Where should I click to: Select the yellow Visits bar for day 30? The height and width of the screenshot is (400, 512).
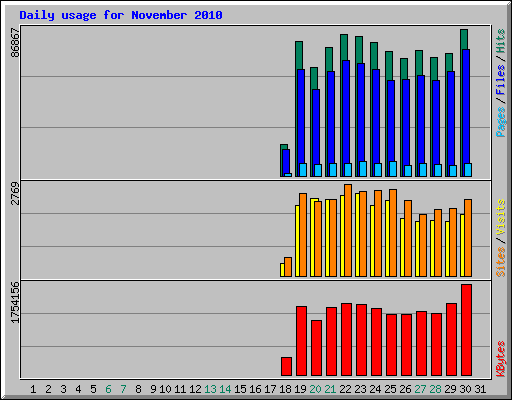pyautogui.click(x=462, y=245)
